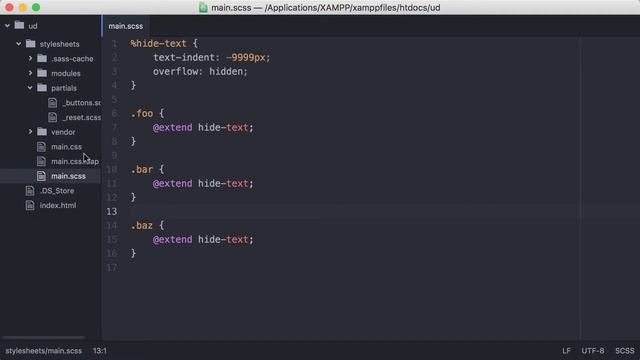The width and height of the screenshot is (640, 360).
Task: Click the main.css.map file icon
Action: coord(41,161)
